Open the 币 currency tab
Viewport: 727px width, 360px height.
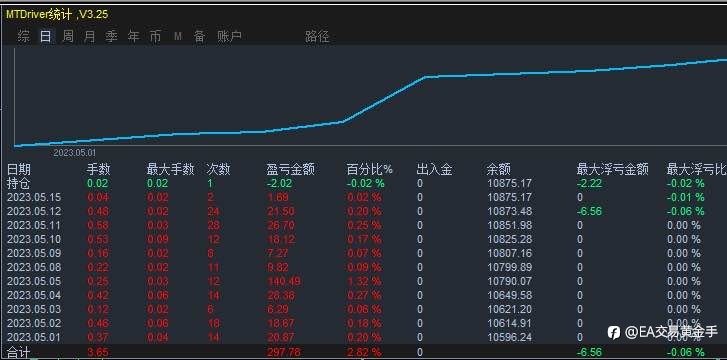pos(156,36)
